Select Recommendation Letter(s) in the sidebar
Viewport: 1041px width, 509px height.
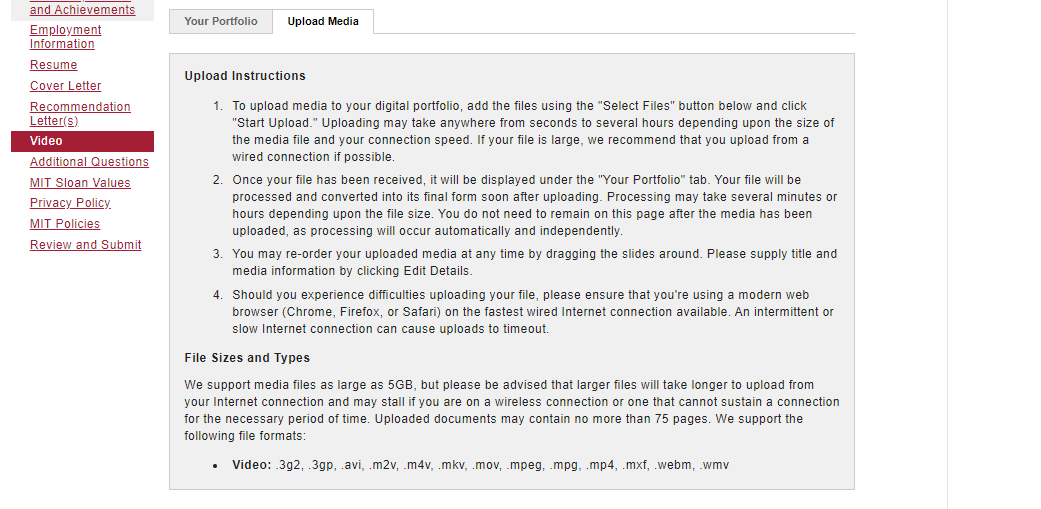coord(80,113)
